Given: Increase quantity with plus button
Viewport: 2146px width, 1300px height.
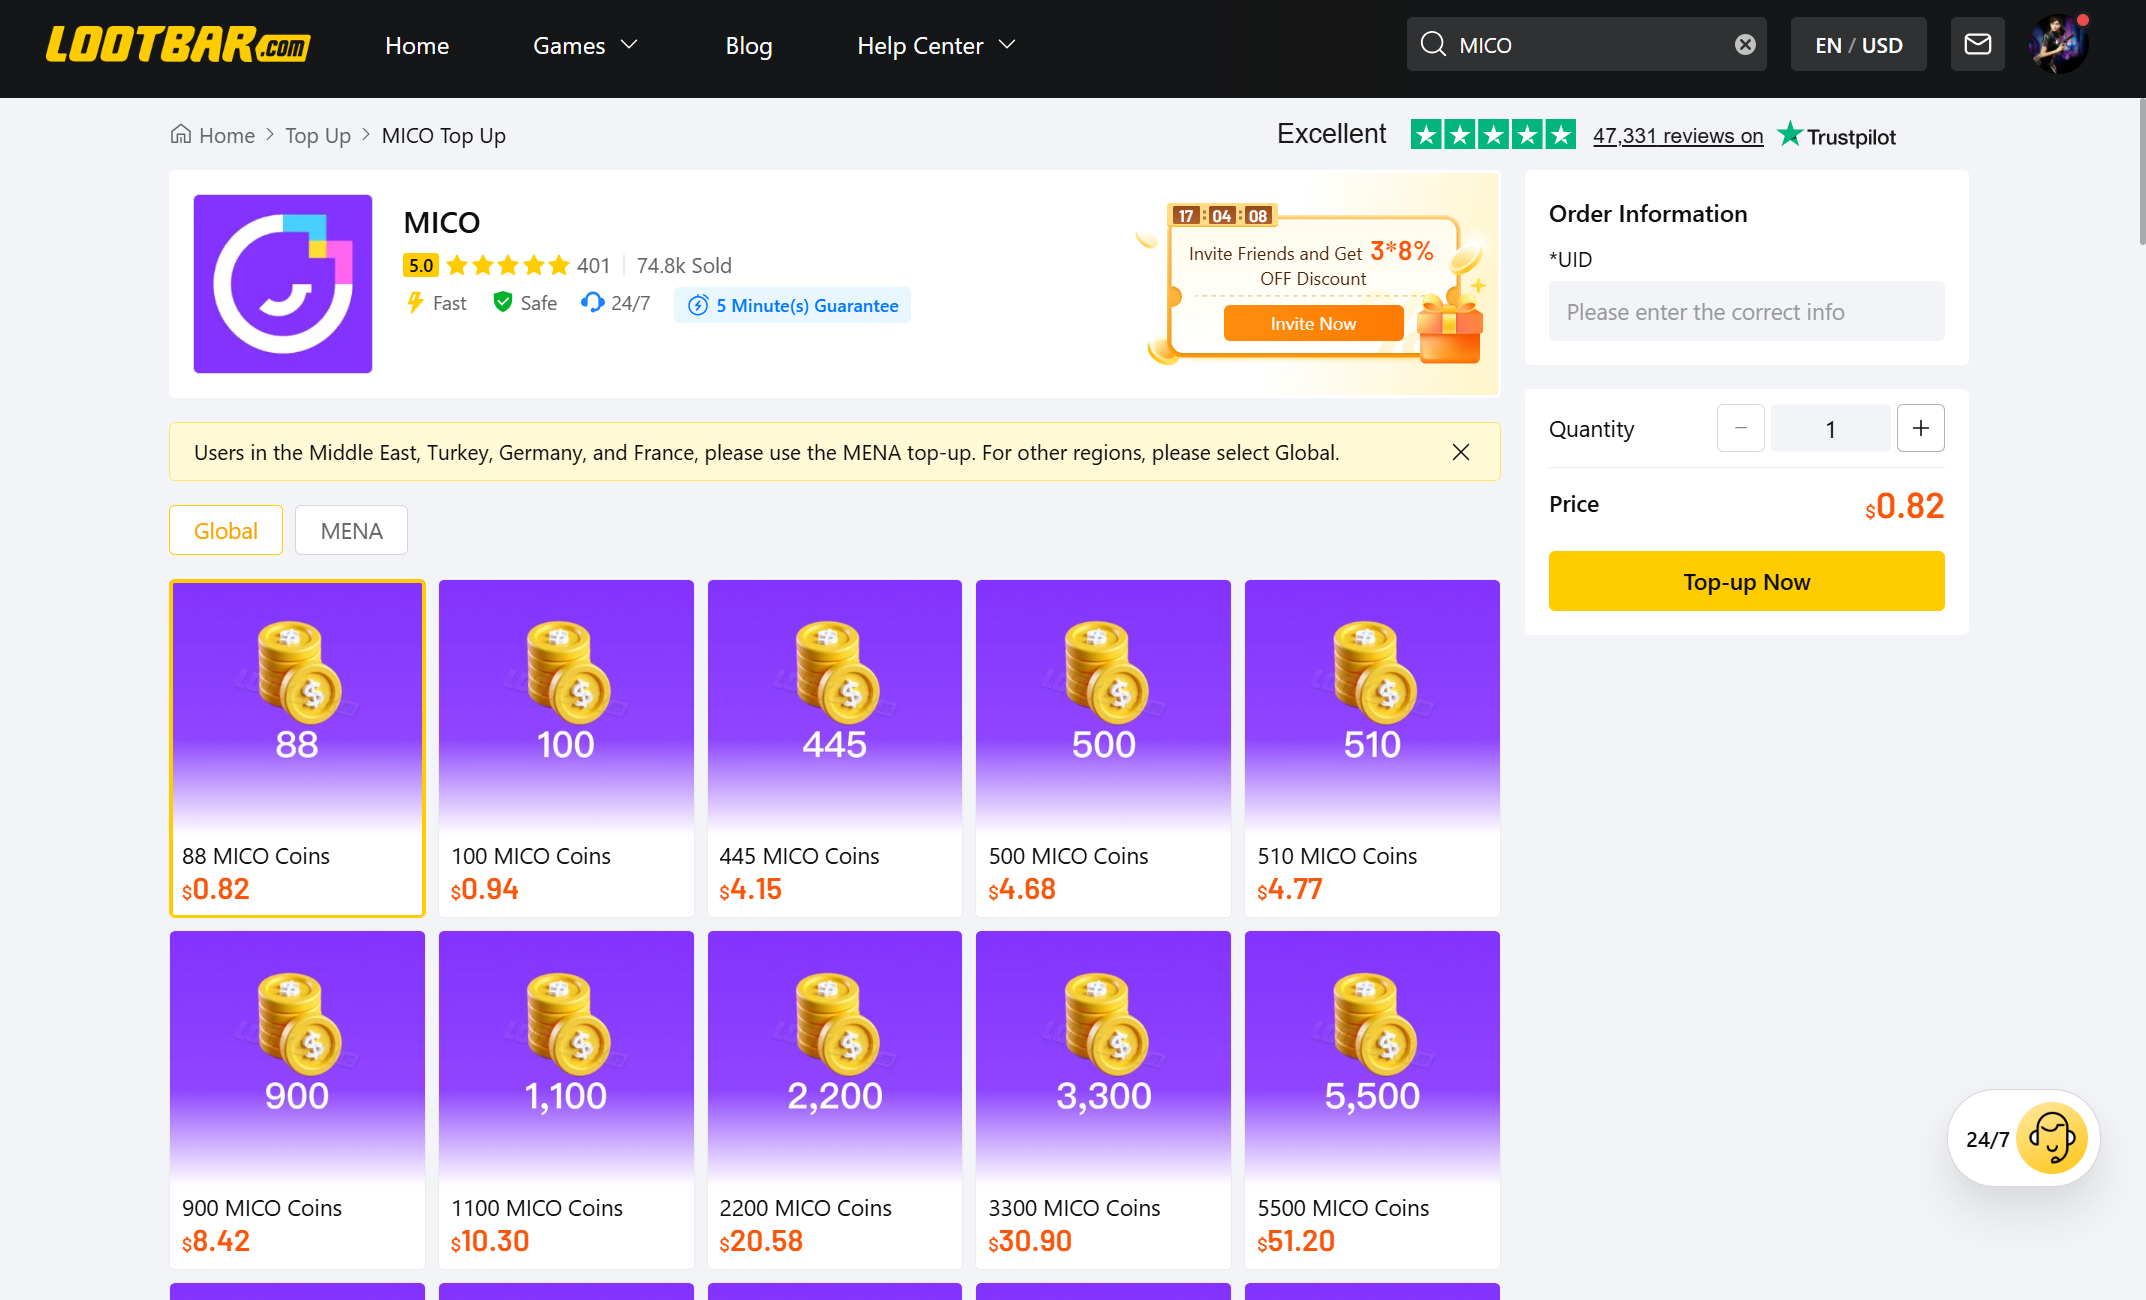Looking at the screenshot, I should [1921, 428].
